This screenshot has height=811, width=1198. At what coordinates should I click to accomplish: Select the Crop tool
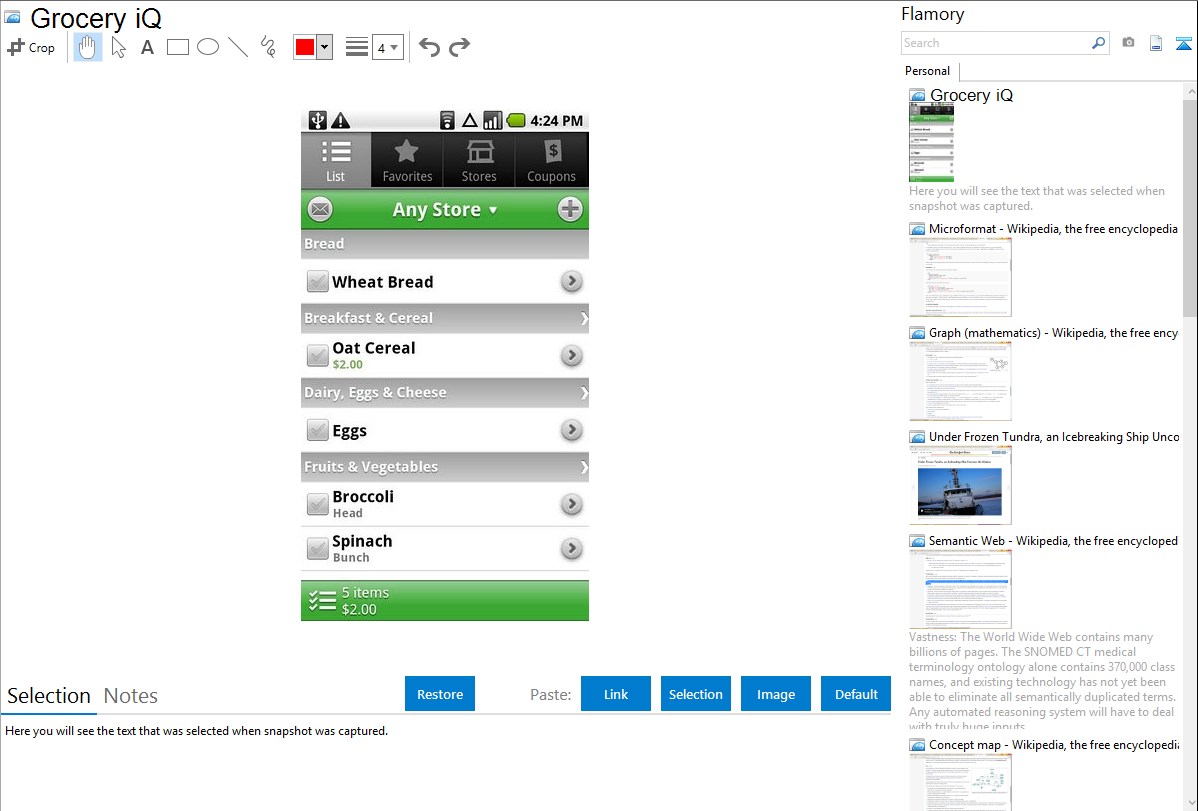[31, 47]
